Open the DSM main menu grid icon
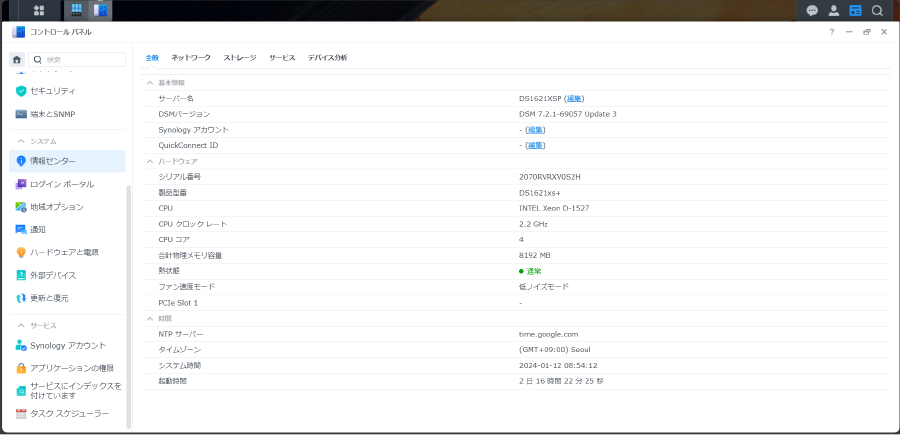This screenshot has height=435, width=900. pyautogui.click(x=39, y=10)
